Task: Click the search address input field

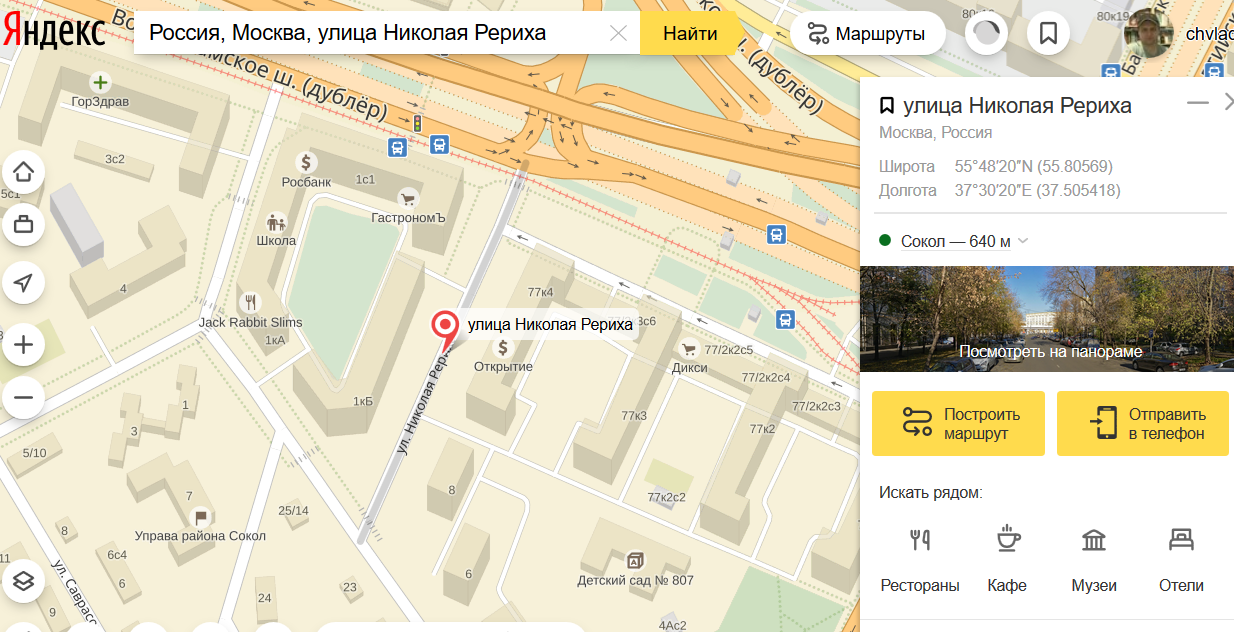Action: [370, 33]
